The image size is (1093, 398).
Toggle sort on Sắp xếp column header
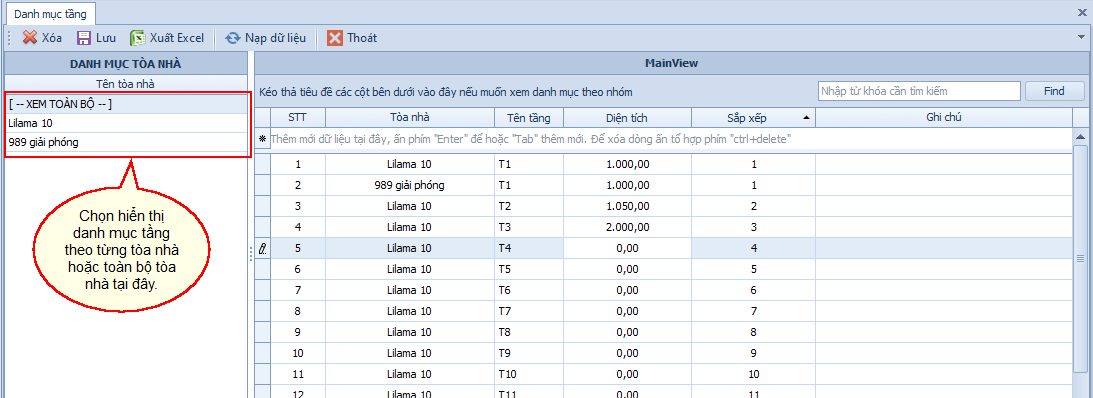pyautogui.click(x=754, y=118)
